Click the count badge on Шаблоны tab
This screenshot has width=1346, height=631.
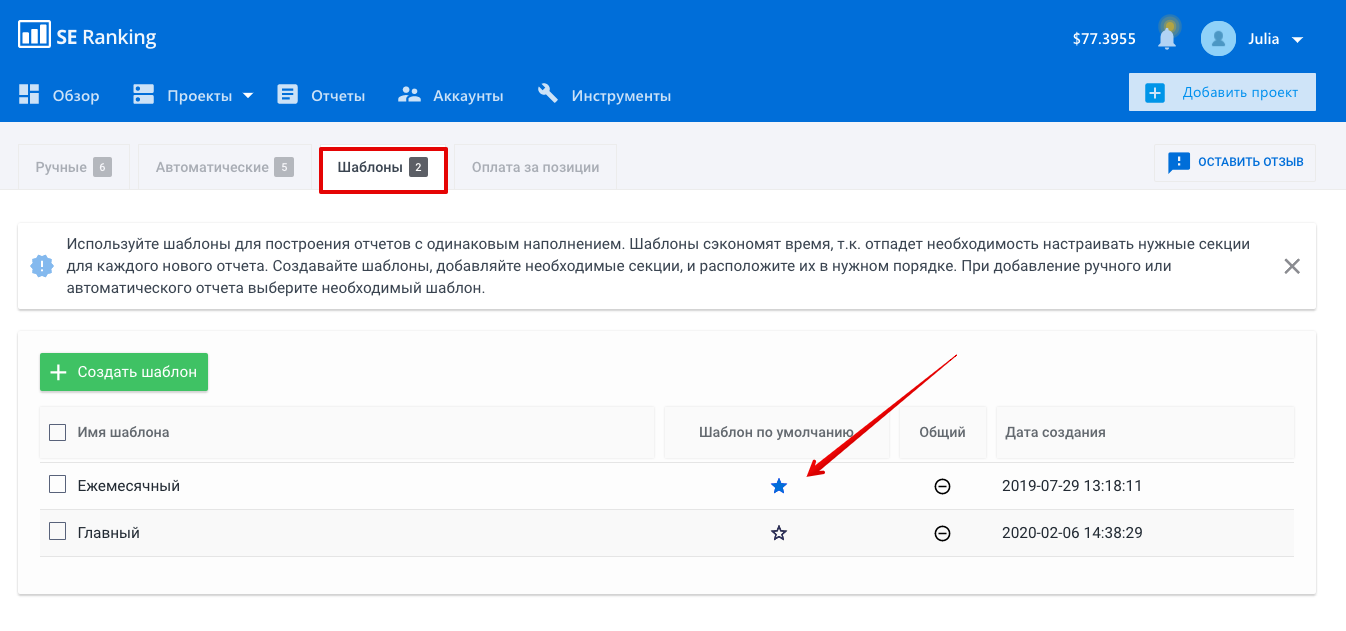(418, 167)
